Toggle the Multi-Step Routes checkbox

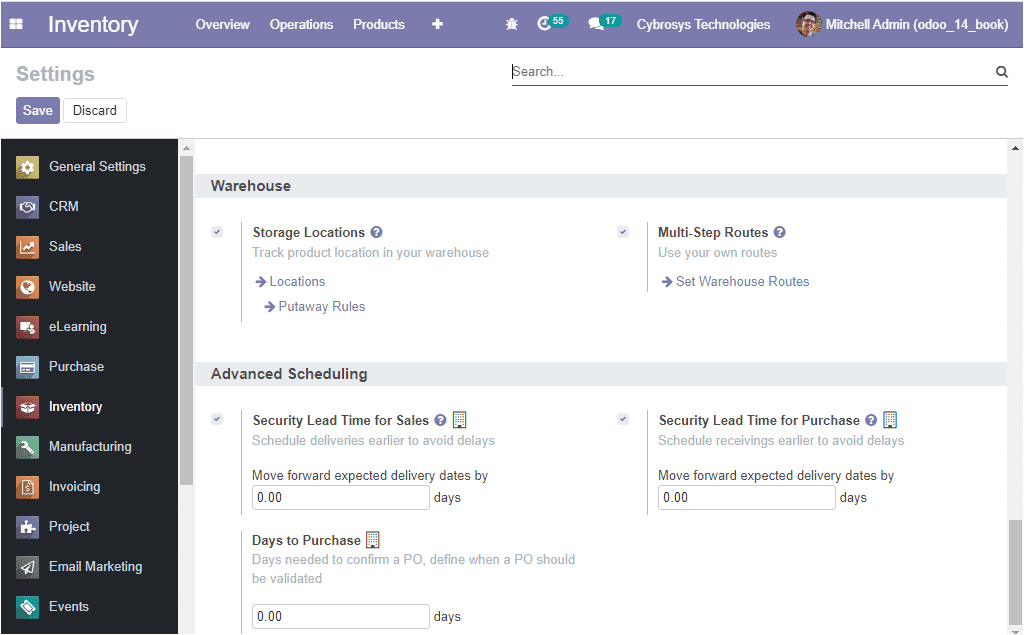click(x=623, y=232)
